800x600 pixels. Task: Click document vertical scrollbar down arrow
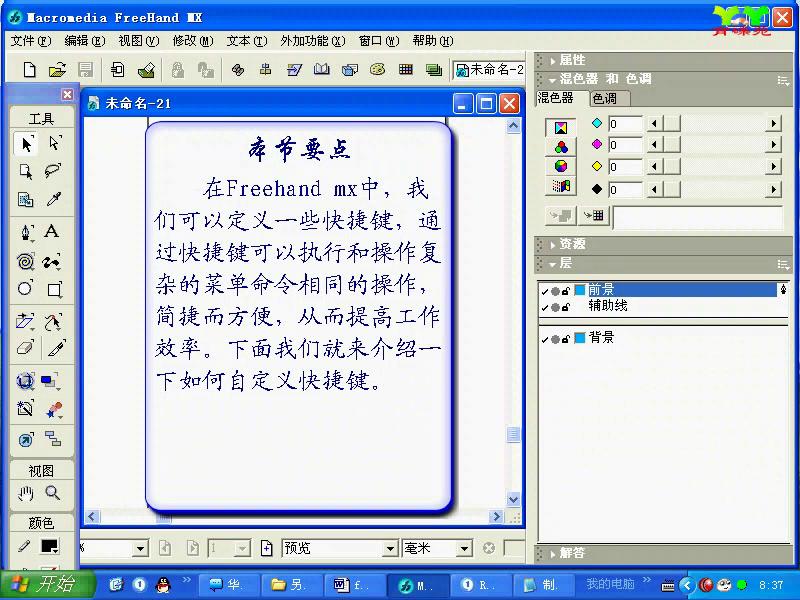pyautogui.click(x=513, y=499)
